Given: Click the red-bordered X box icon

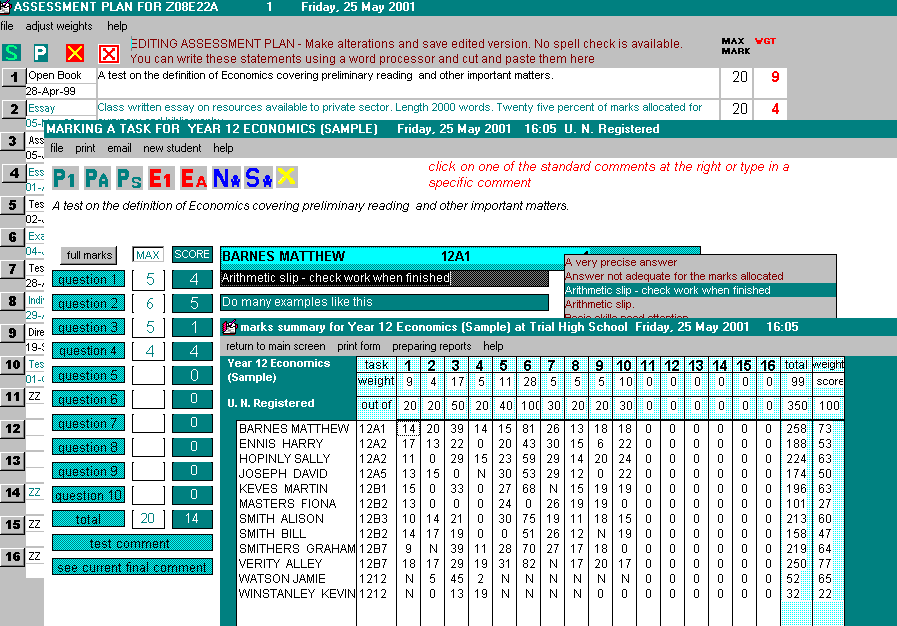Looking at the screenshot, I should [x=109, y=53].
